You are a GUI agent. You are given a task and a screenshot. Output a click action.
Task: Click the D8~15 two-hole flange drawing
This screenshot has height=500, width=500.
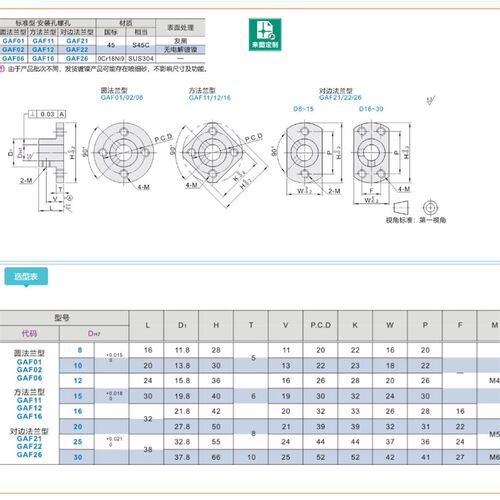[x=304, y=153]
